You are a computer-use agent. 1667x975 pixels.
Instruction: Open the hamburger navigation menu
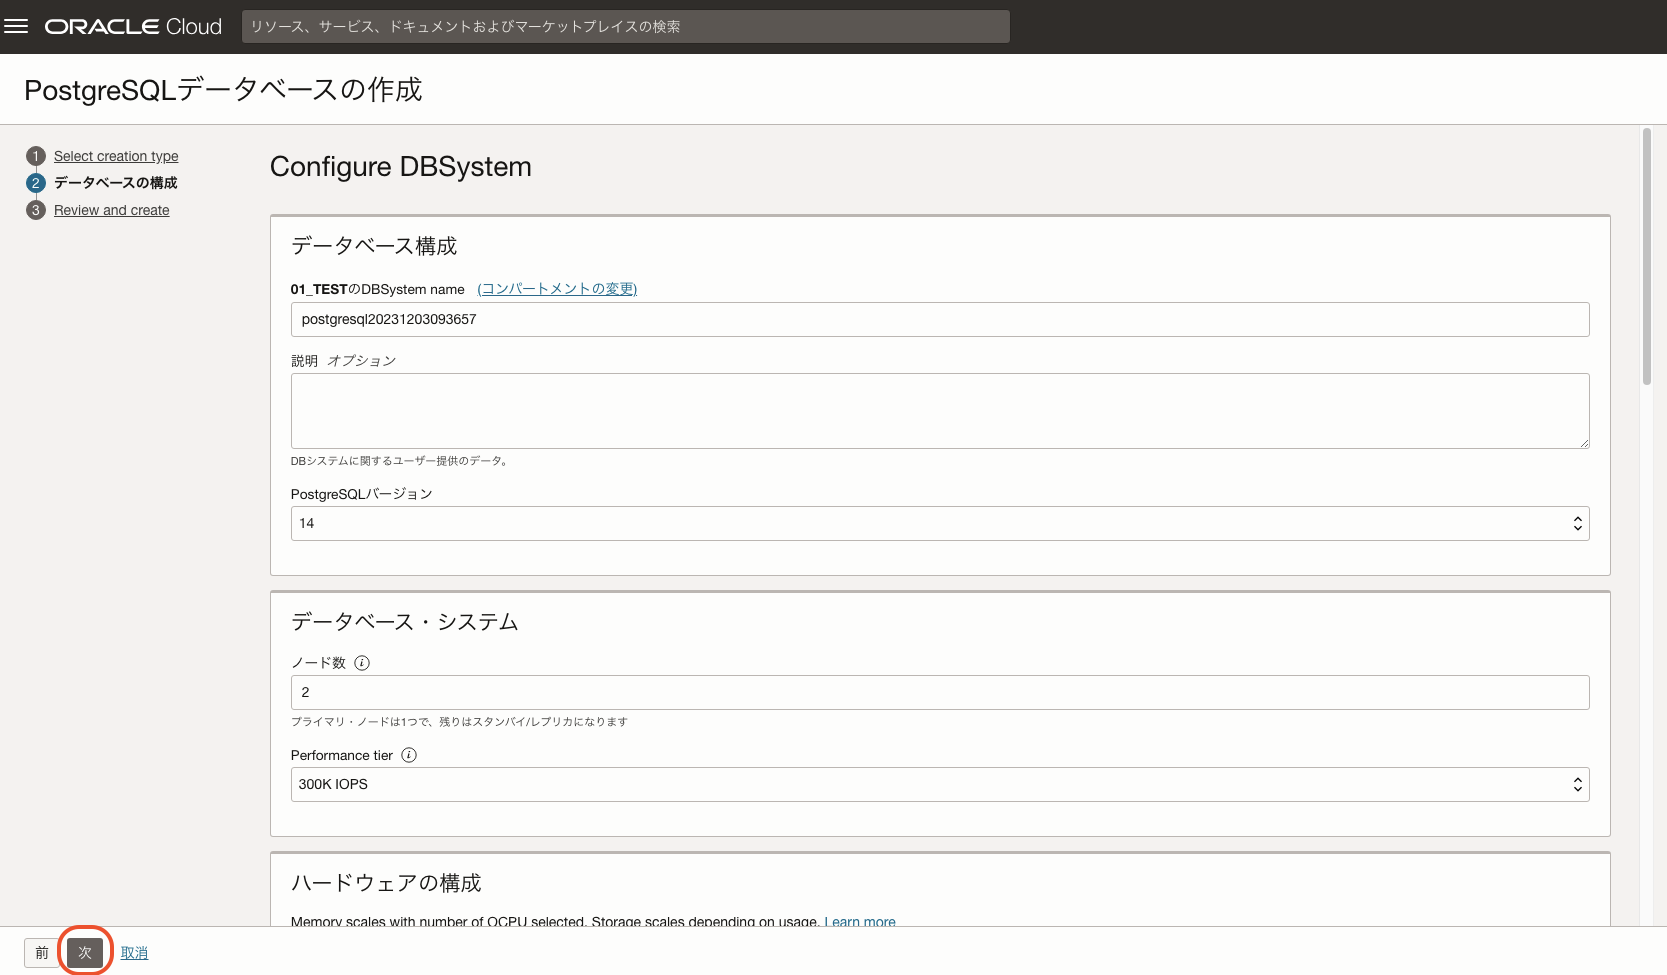16,27
